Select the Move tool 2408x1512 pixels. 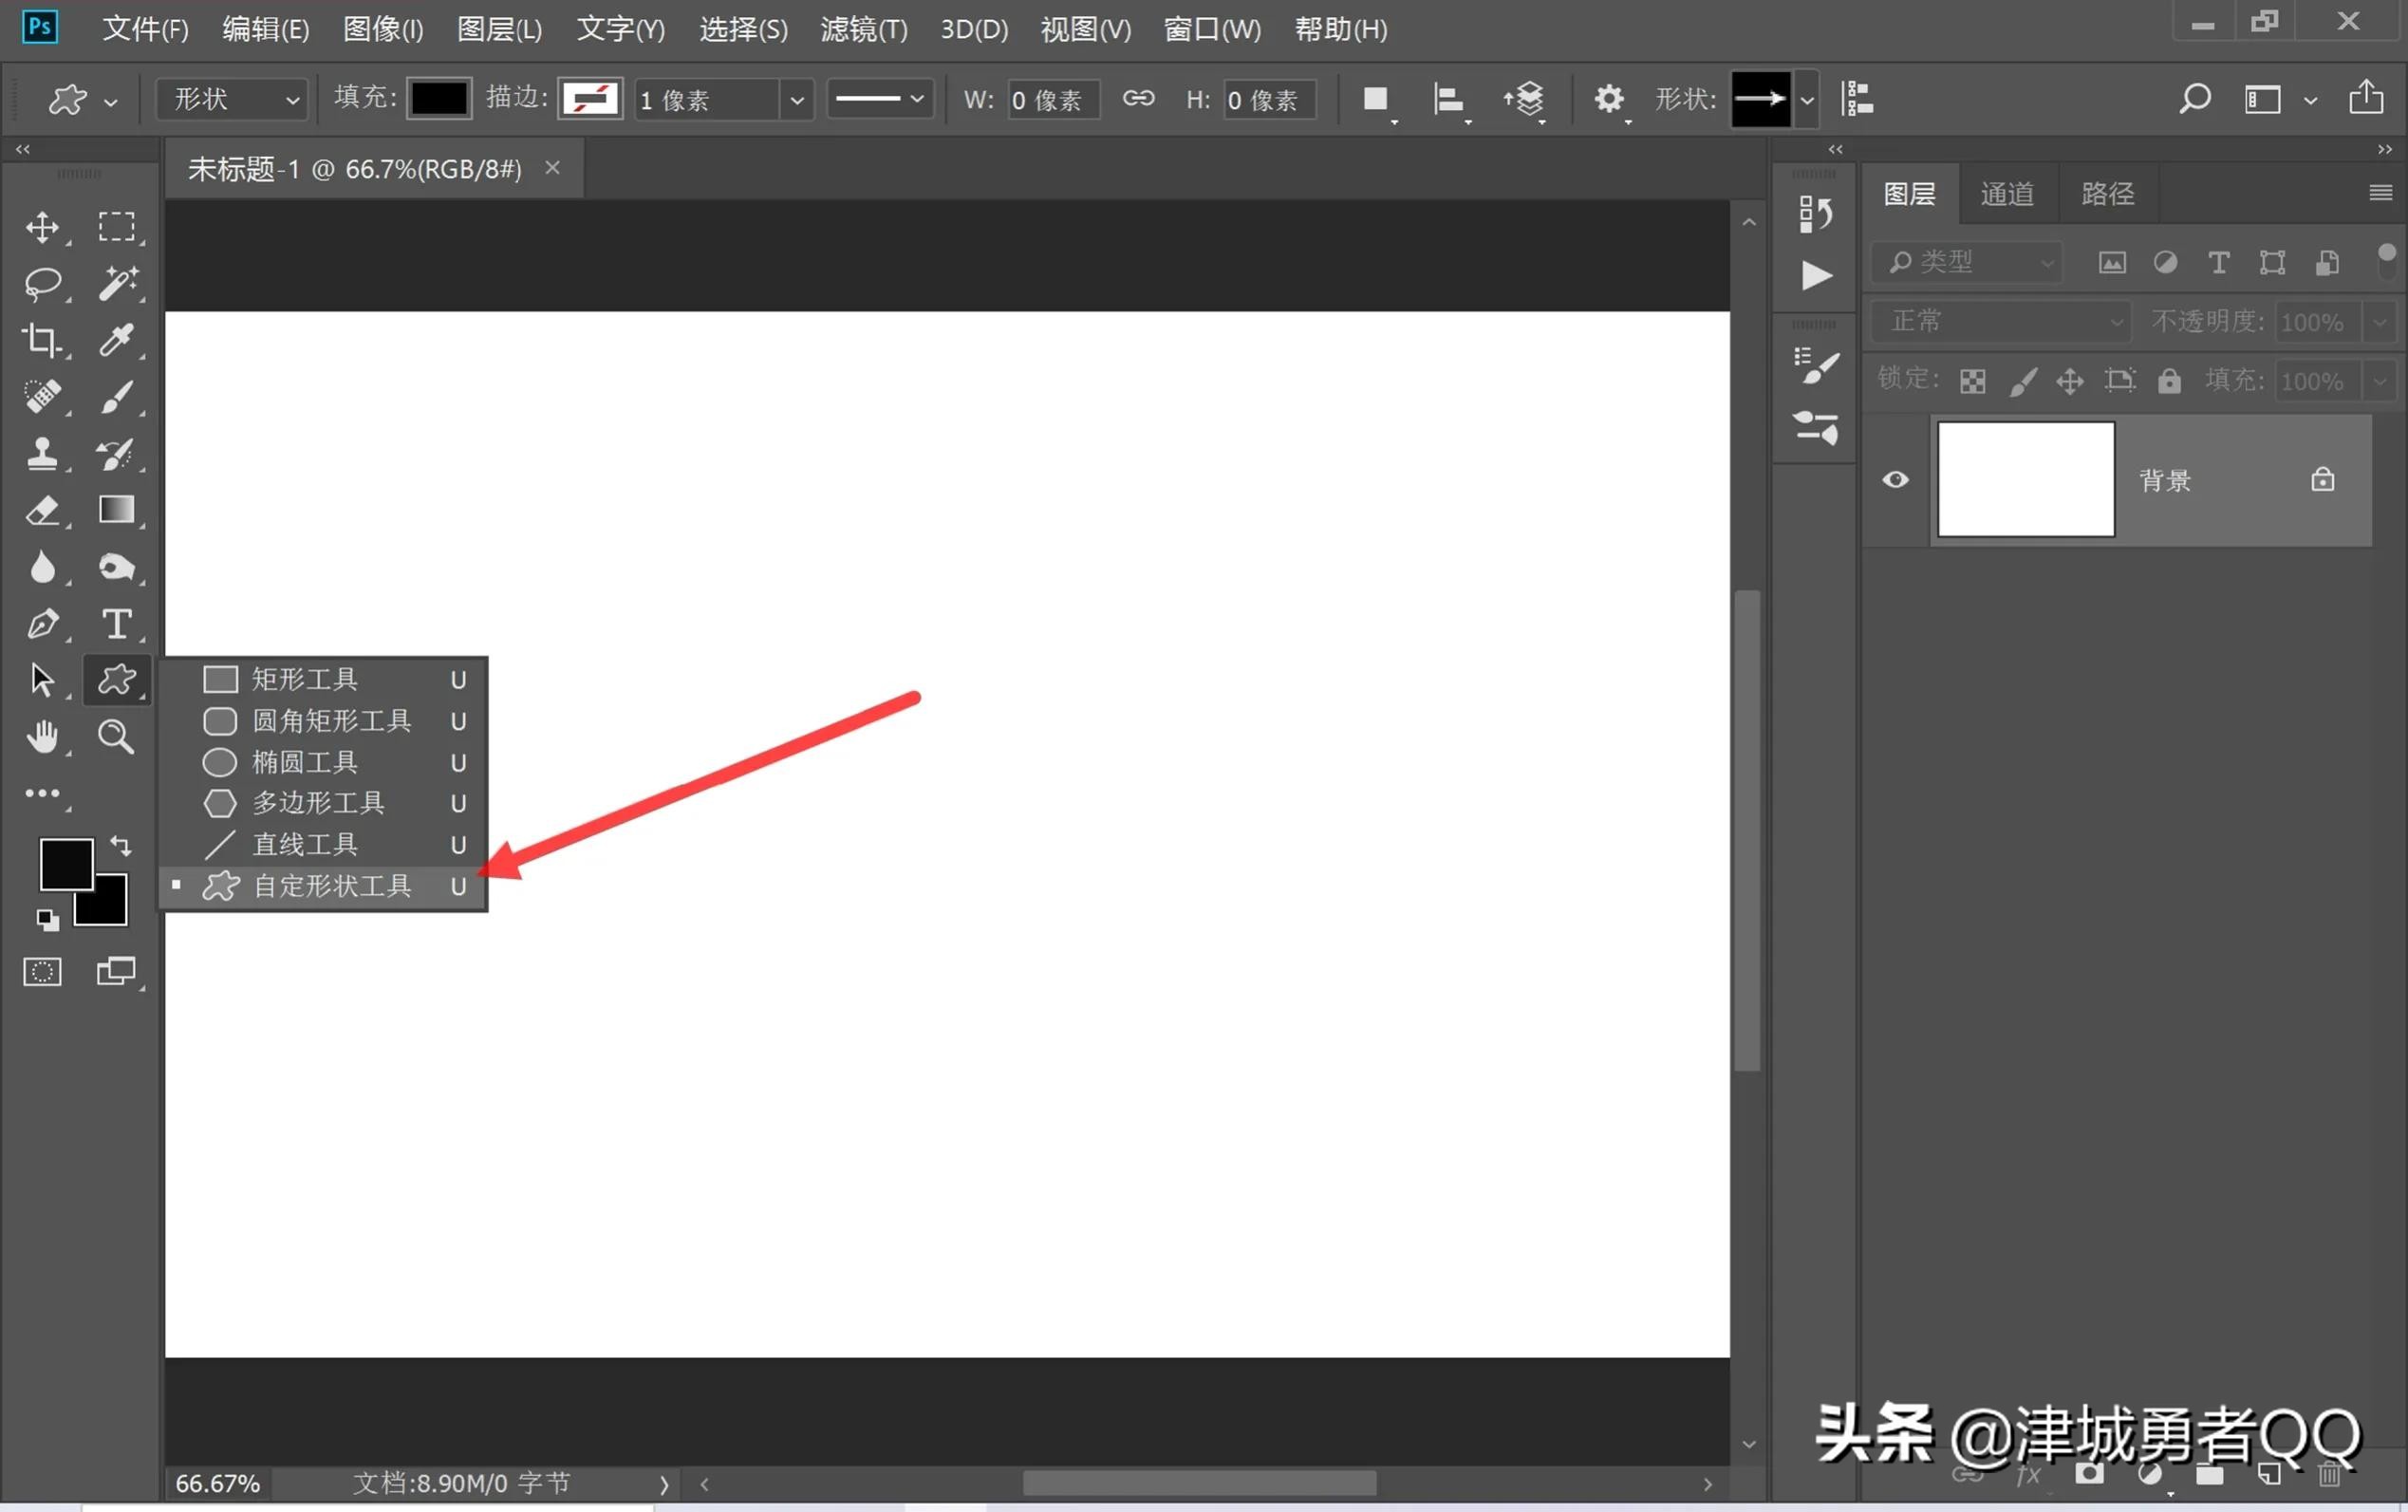[42, 226]
